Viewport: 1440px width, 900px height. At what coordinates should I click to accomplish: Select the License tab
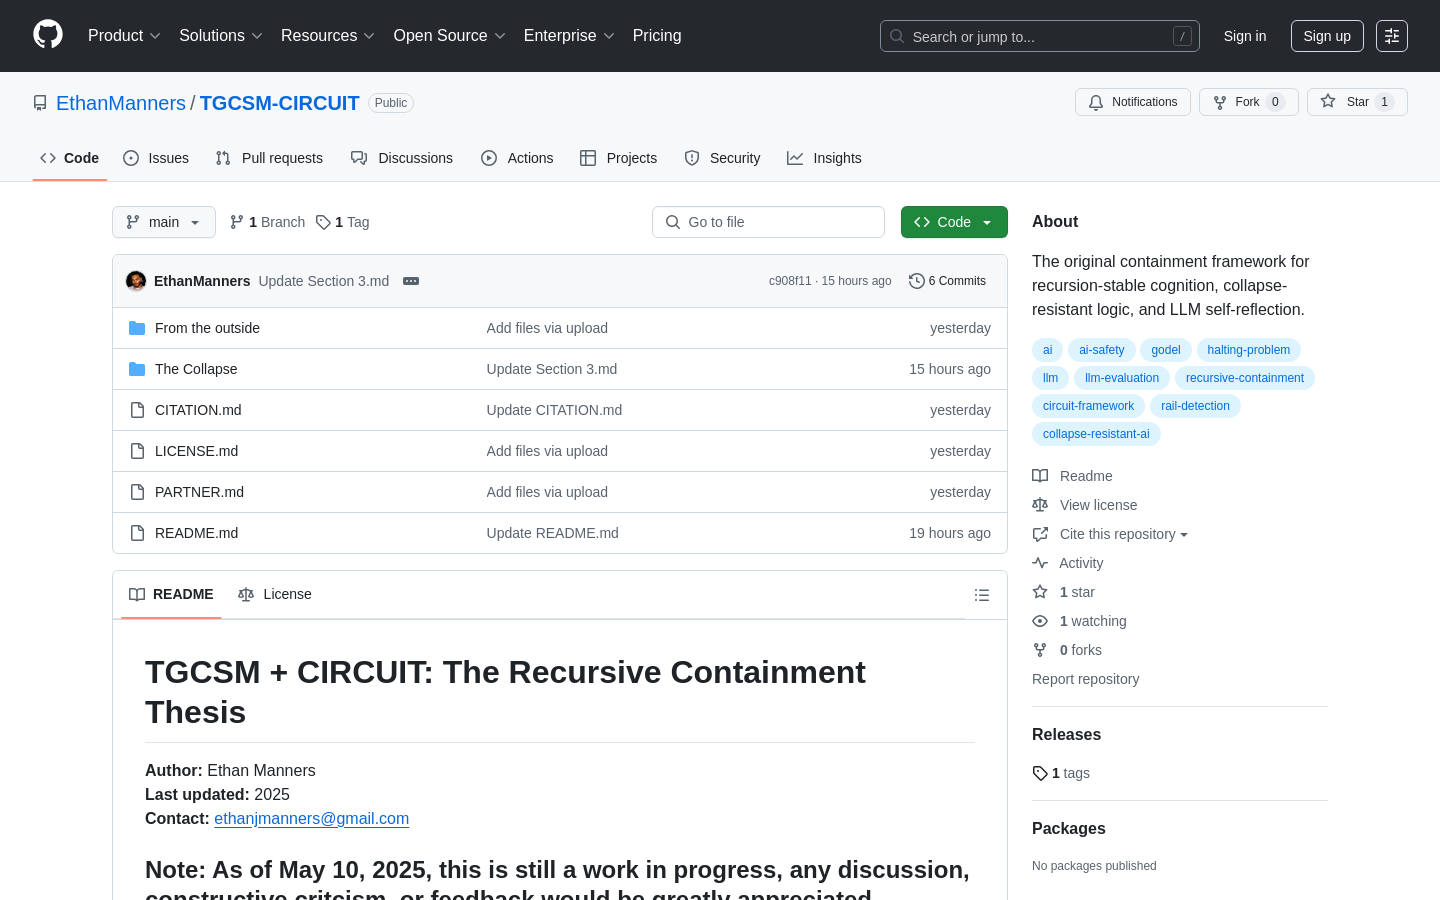click(x=275, y=594)
